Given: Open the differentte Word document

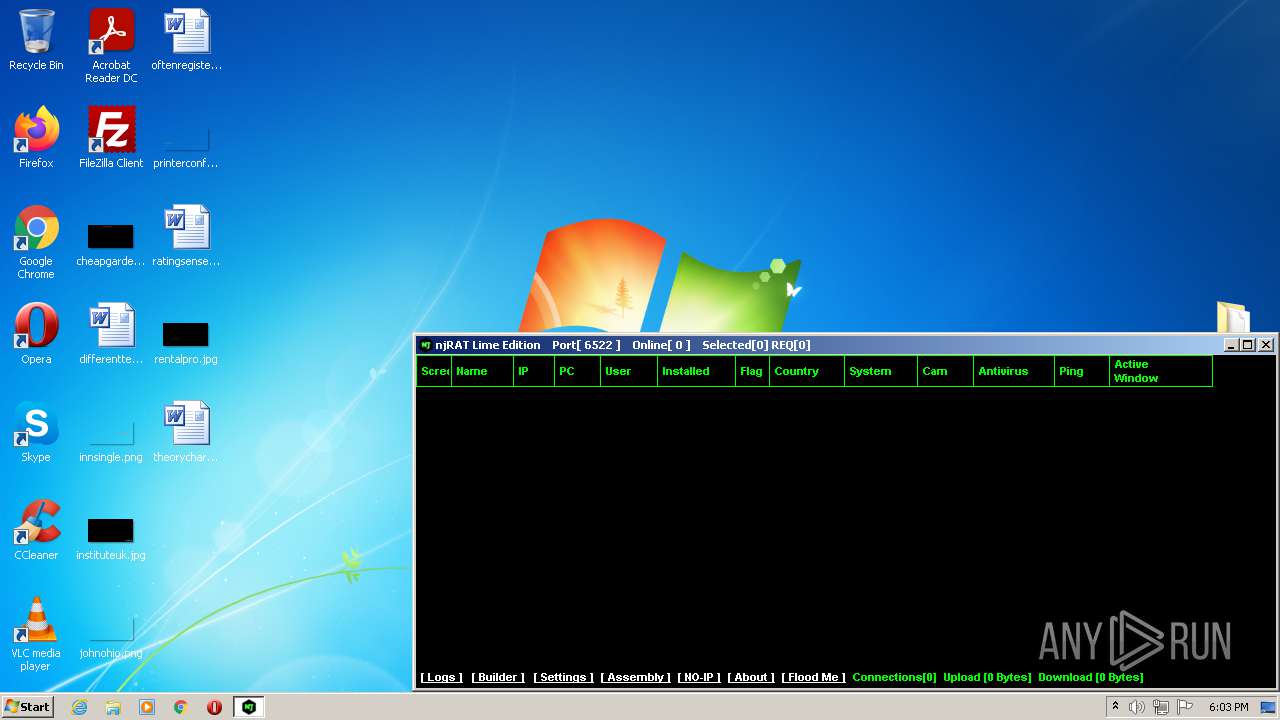Looking at the screenshot, I should (111, 334).
